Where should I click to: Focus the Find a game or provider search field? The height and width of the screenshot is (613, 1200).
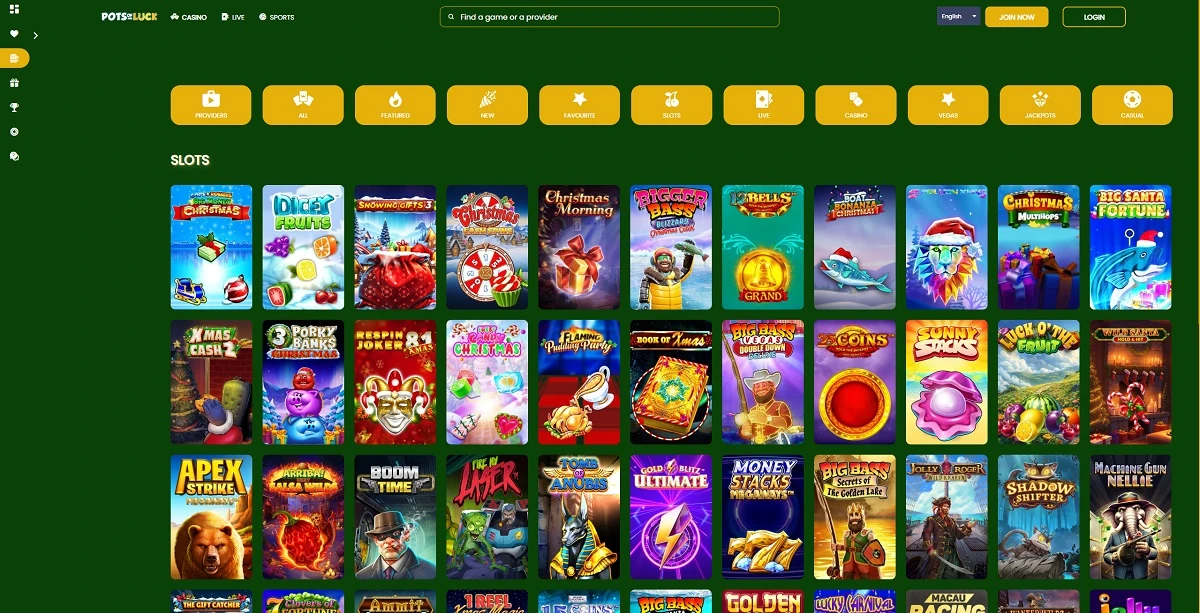609,17
